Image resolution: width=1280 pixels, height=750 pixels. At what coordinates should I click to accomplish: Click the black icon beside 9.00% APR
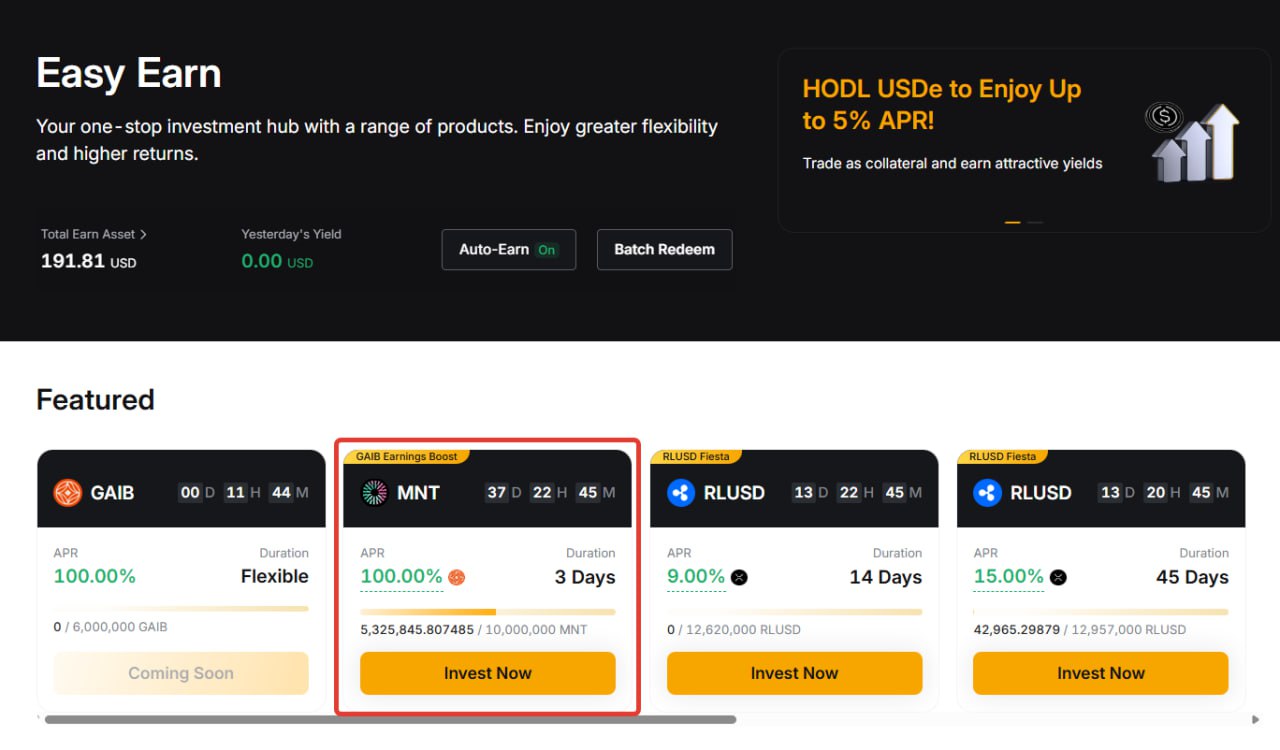739,577
